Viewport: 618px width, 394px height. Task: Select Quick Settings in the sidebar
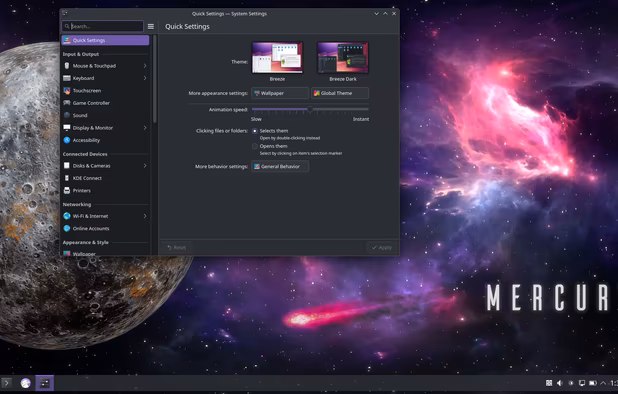pos(105,40)
